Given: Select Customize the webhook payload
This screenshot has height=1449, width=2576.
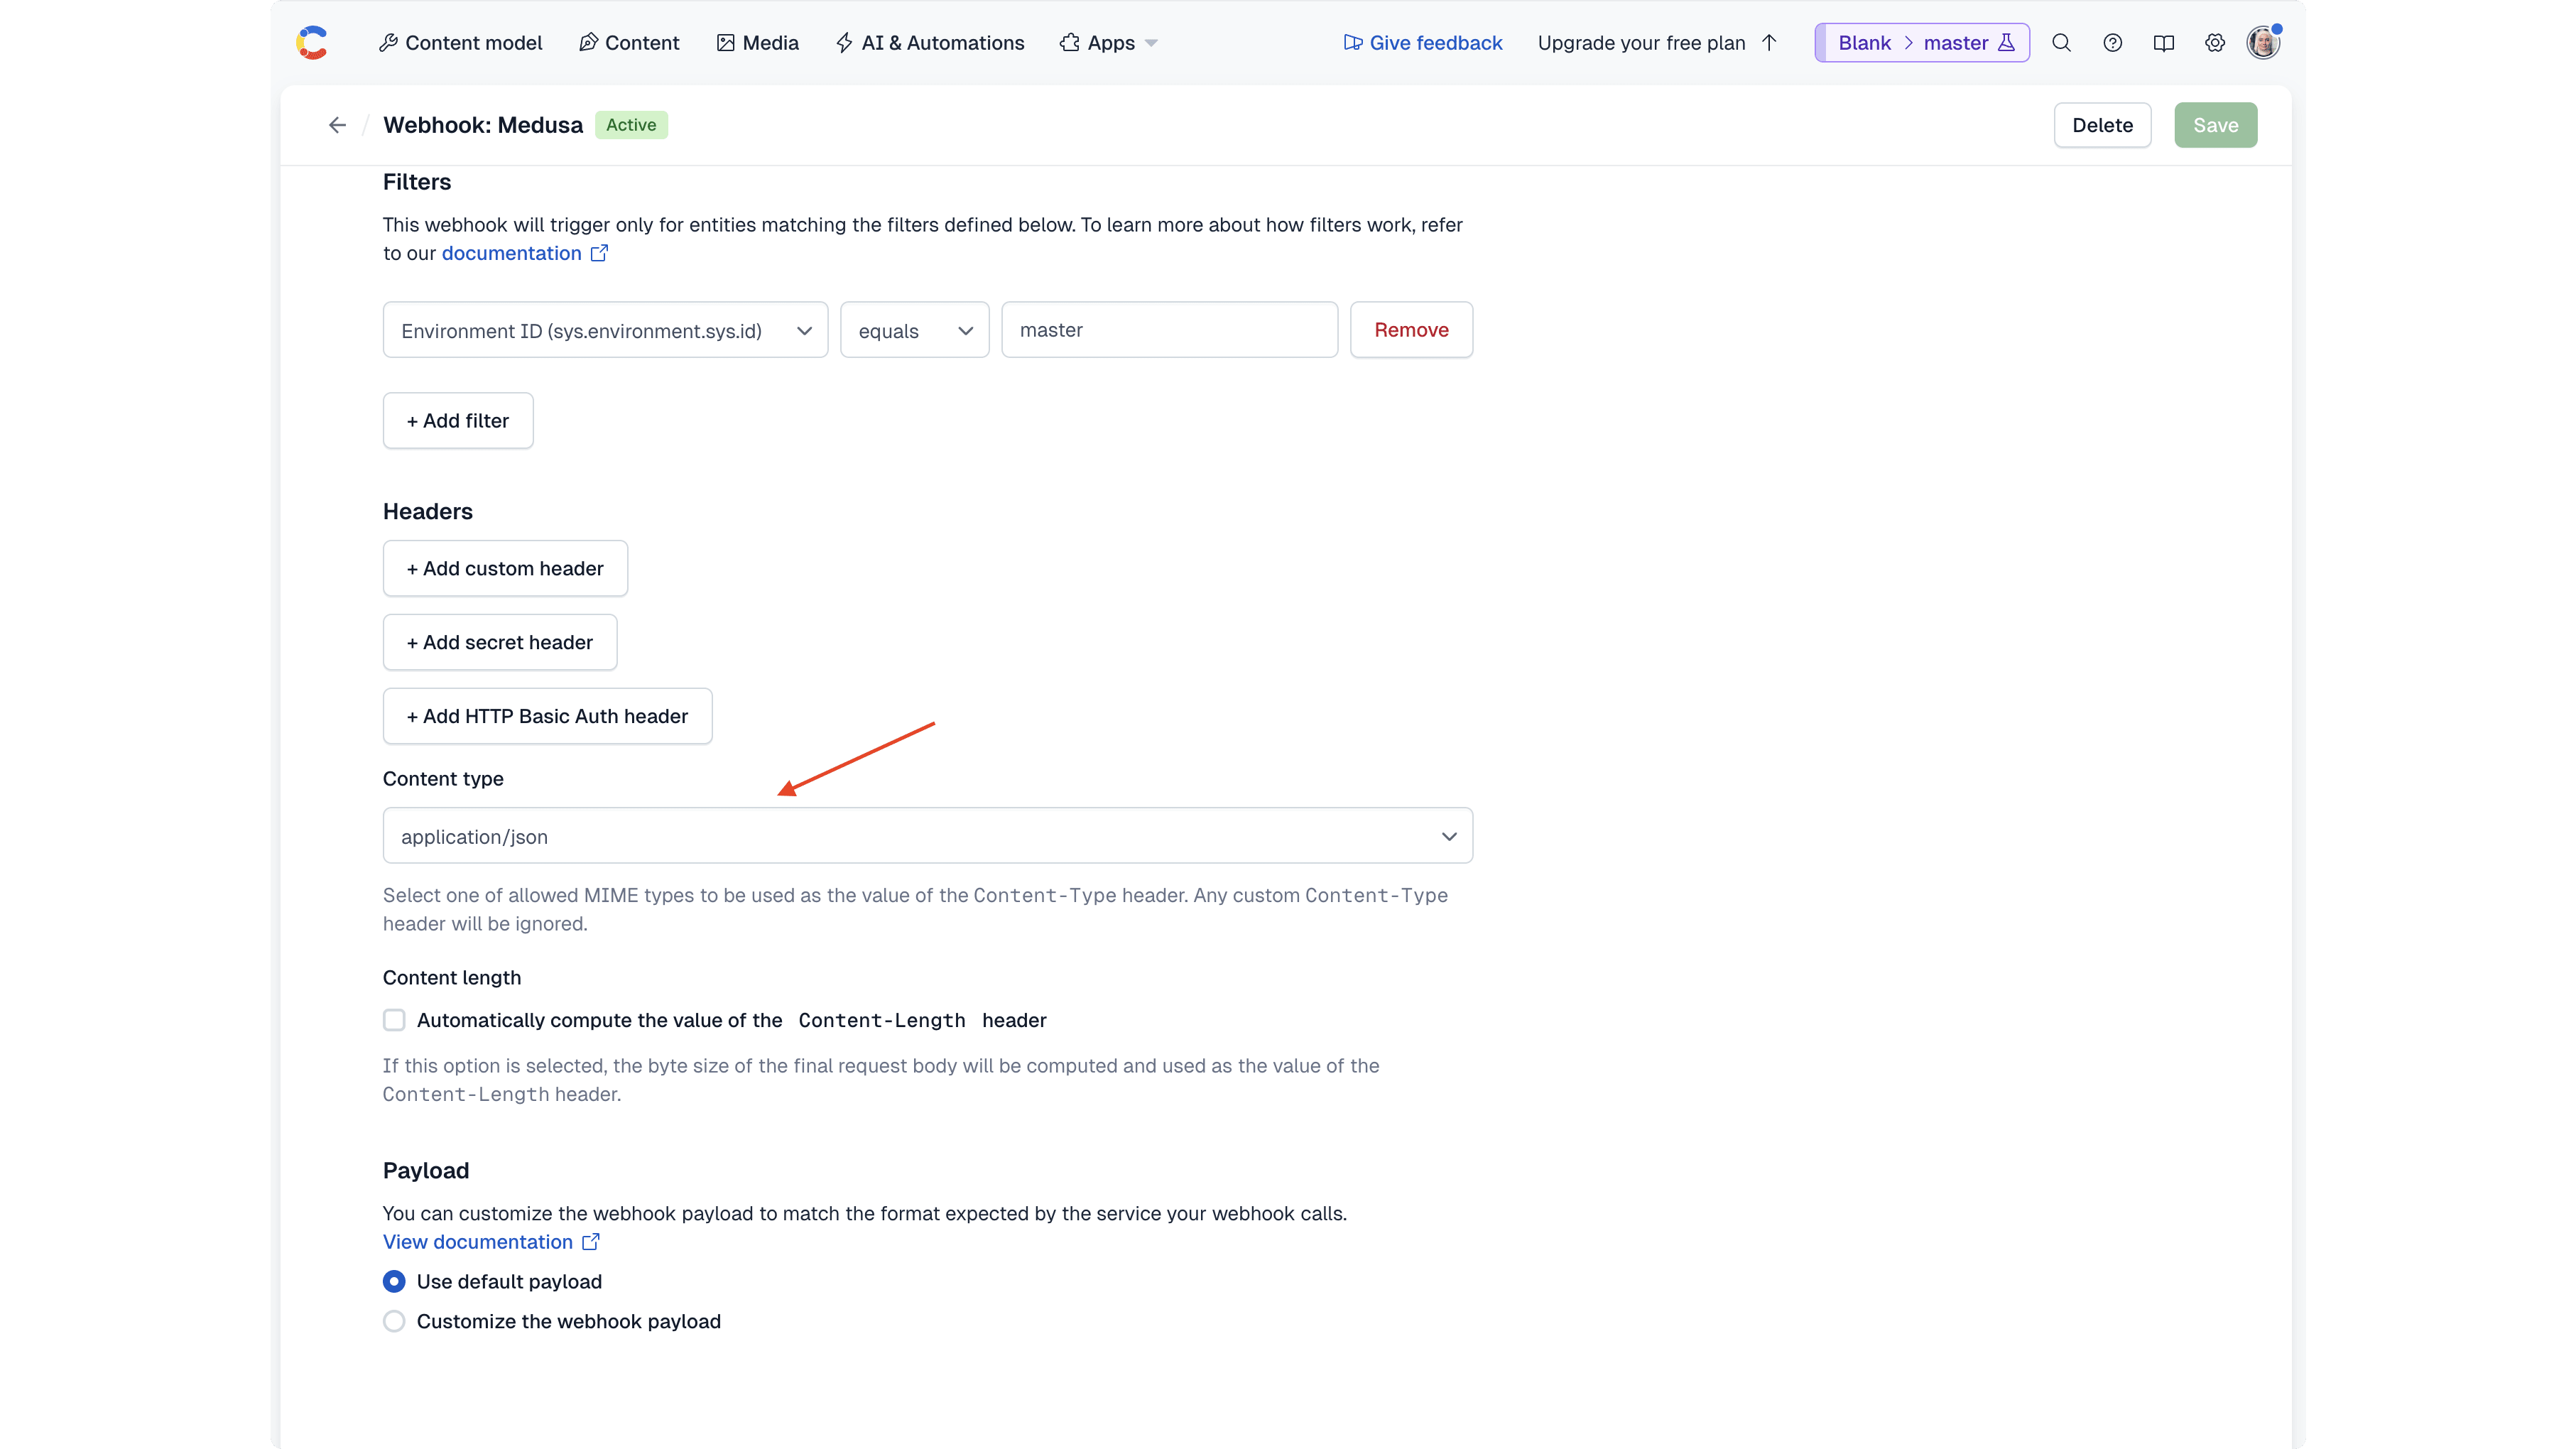Looking at the screenshot, I should click(x=394, y=1321).
